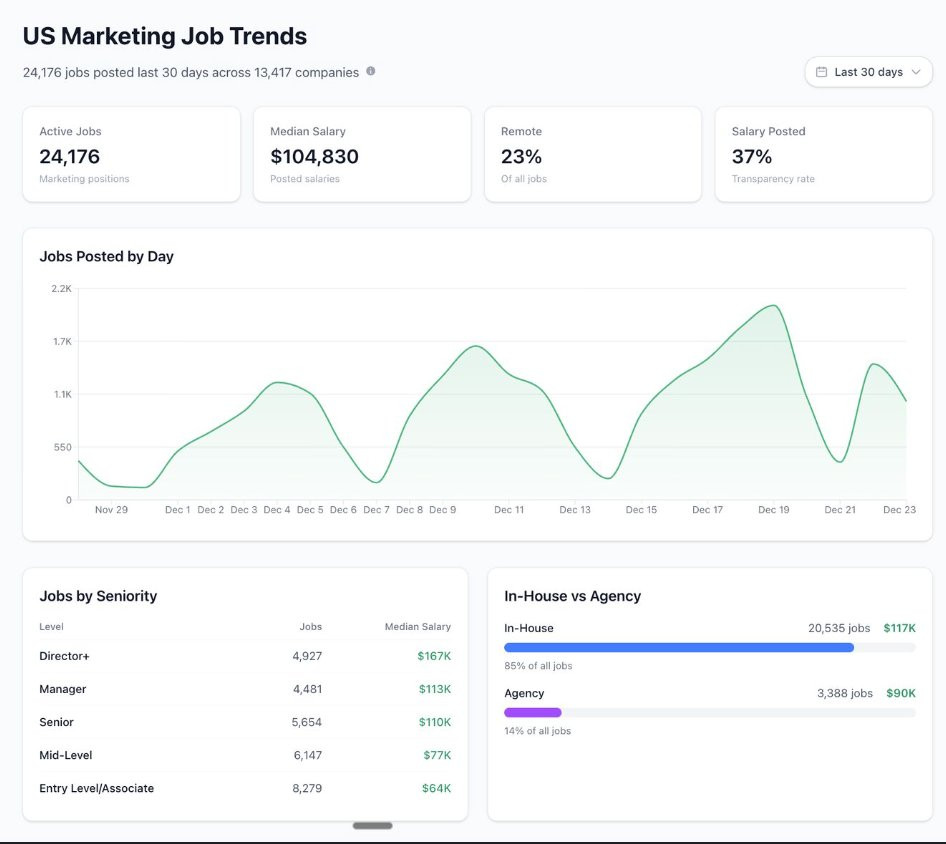Click the 1.7K y-axis label
This screenshot has height=844, width=946.
(x=62, y=341)
